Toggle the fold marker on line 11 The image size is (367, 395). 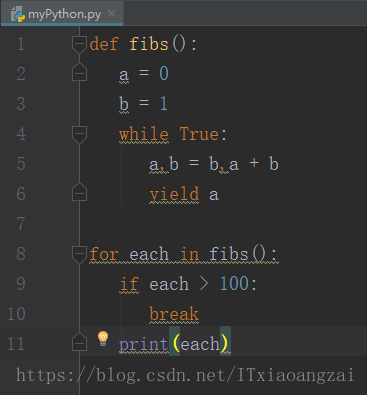click(79, 342)
